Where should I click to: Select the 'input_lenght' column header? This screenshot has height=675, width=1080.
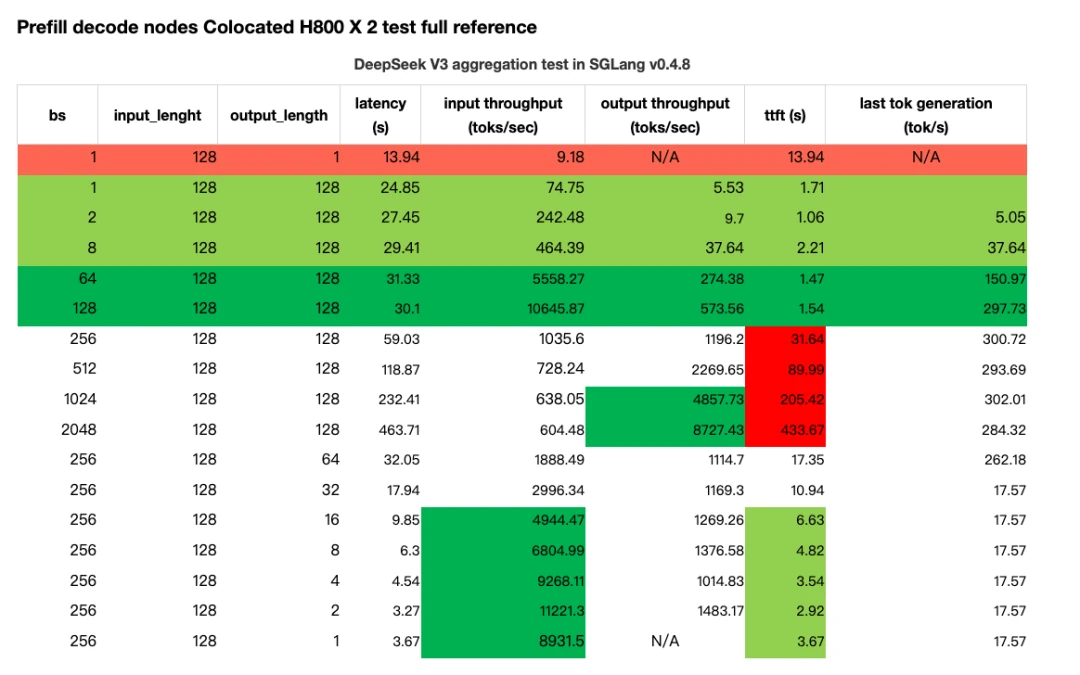point(157,115)
